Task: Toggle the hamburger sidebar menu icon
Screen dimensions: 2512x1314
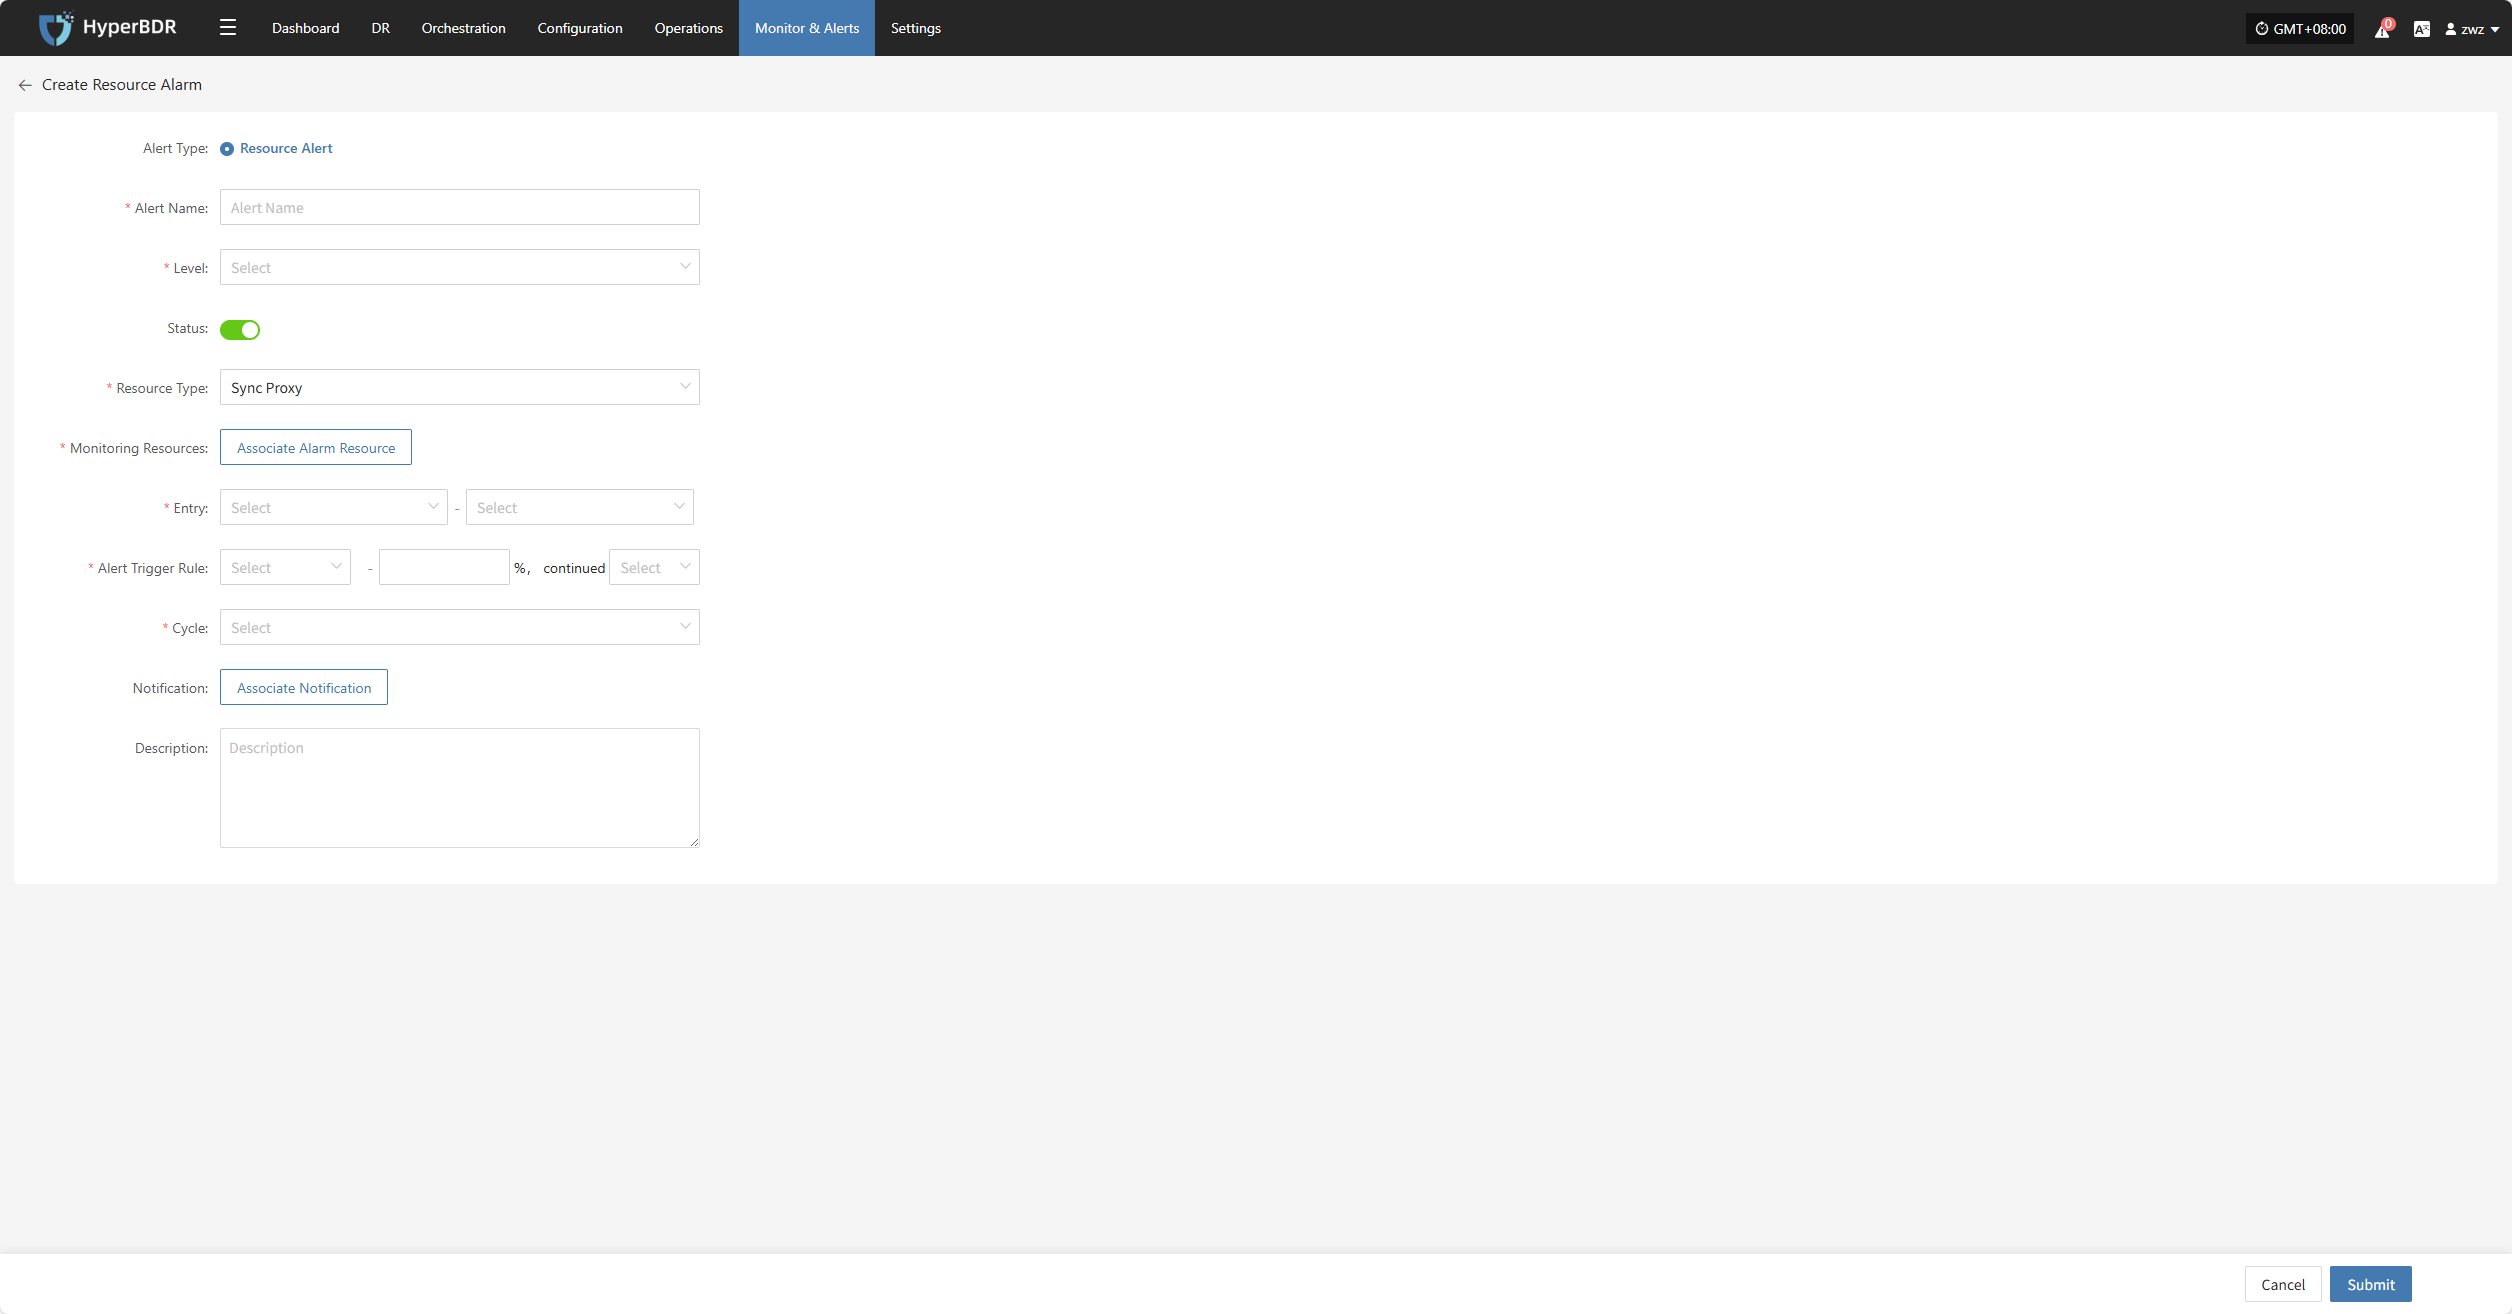Action: [228, 28]
